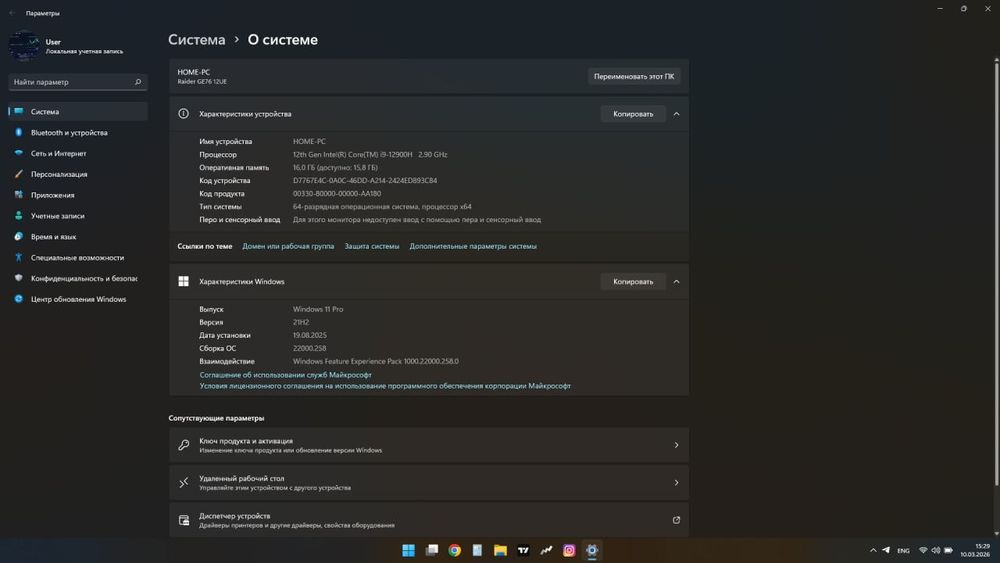The image size is (1000, 563).
Task: Click Переименовать этот ПК button
Action: [634, 77]
